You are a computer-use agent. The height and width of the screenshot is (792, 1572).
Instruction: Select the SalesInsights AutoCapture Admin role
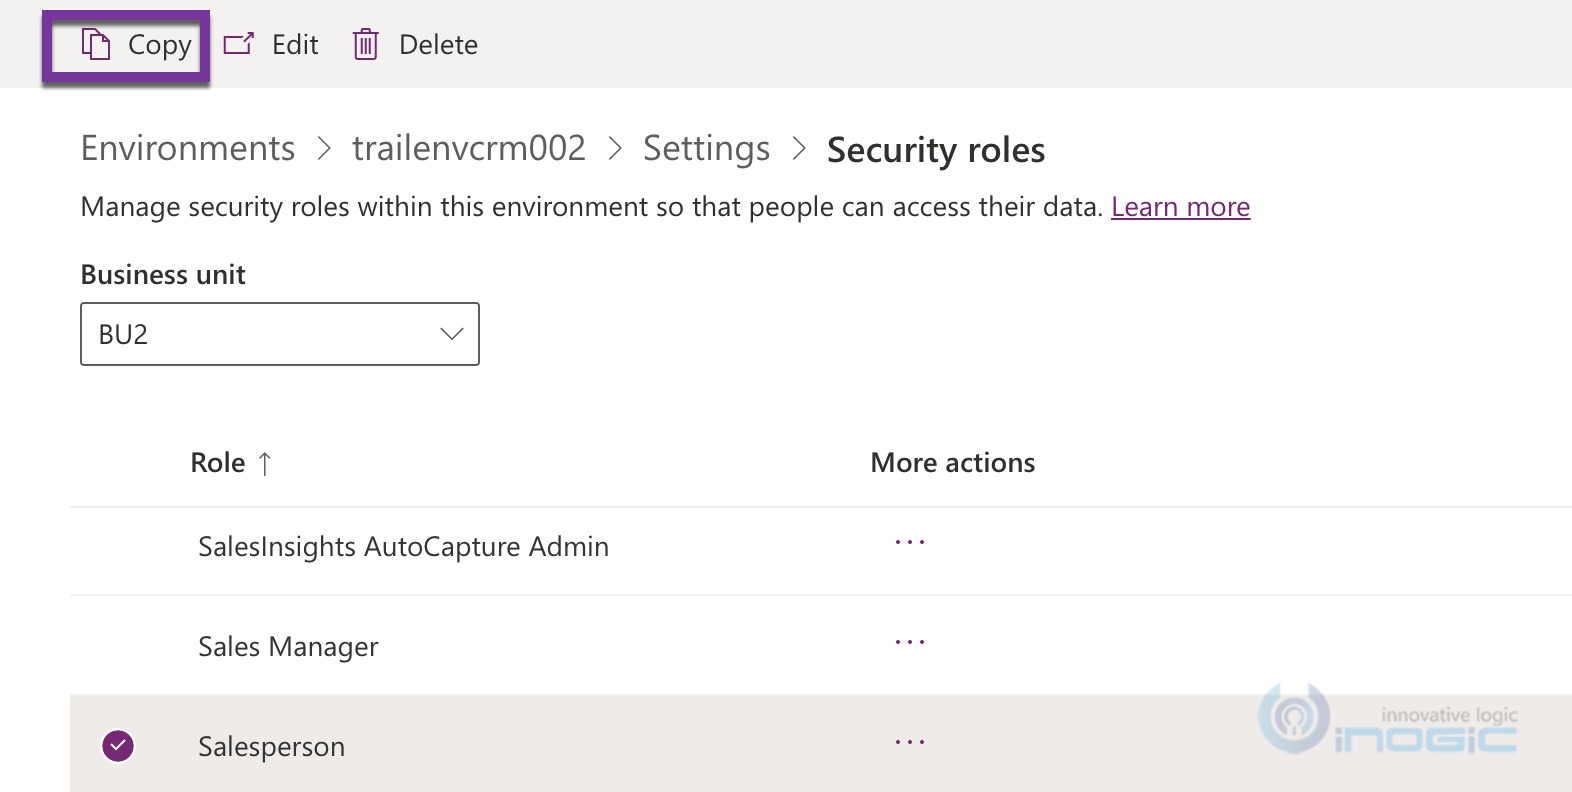[x=403, y=547]
